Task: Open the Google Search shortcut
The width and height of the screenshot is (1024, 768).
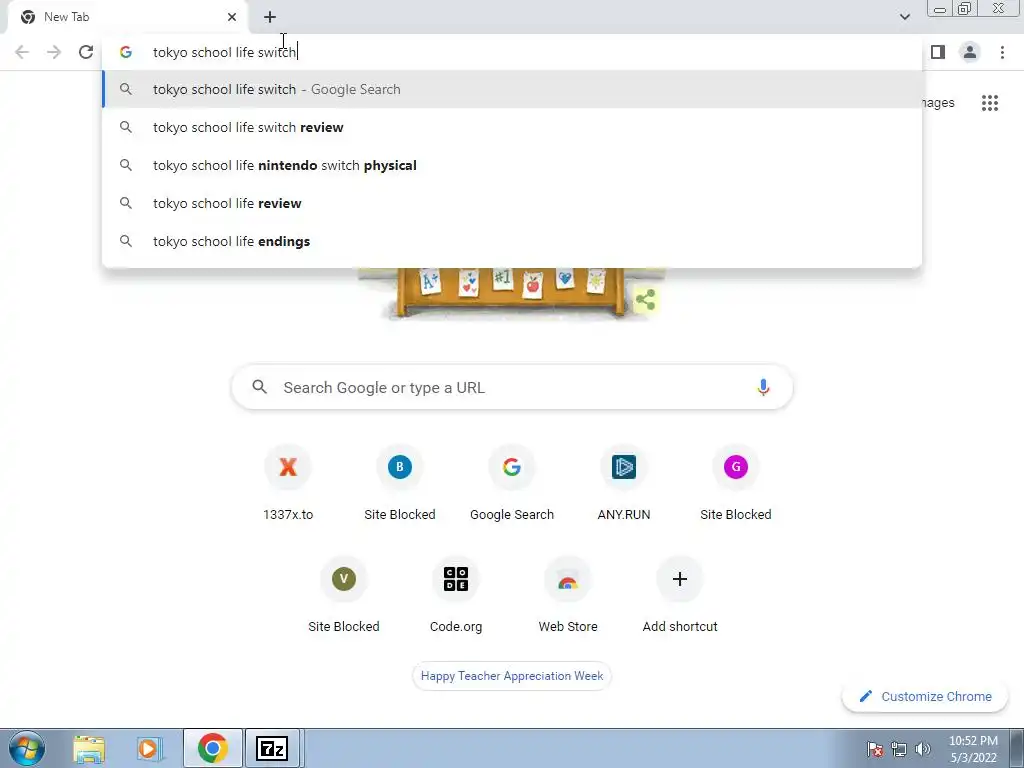Action: pos(512,483)
